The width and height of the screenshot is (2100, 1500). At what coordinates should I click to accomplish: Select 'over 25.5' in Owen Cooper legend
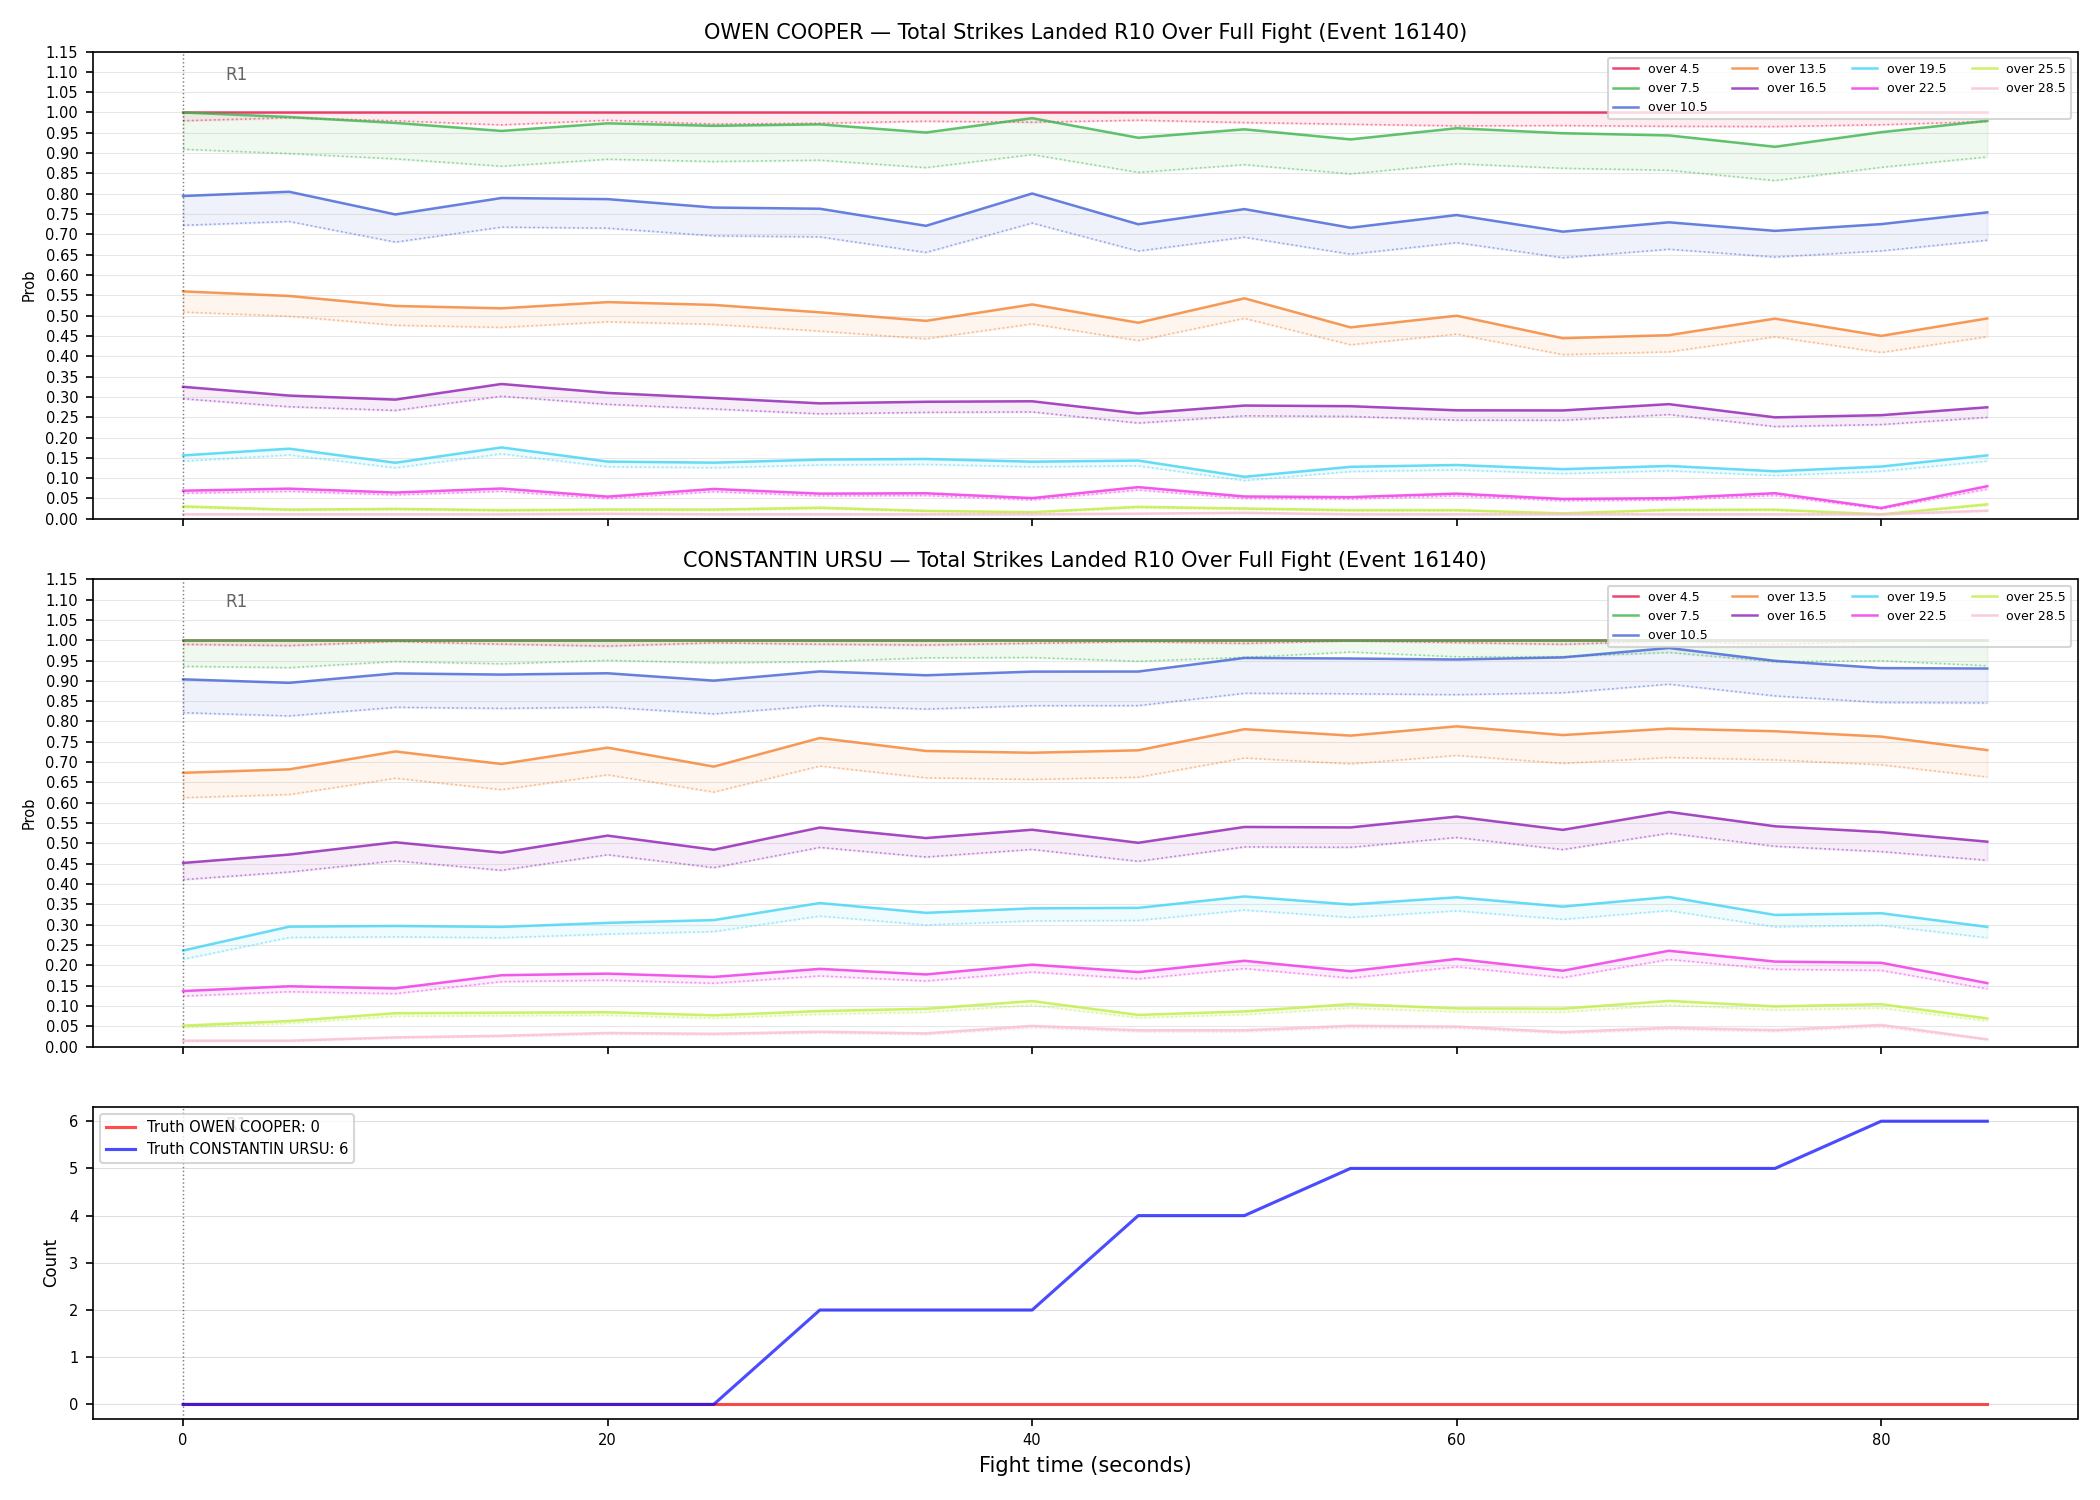(x=2018, y=69)
